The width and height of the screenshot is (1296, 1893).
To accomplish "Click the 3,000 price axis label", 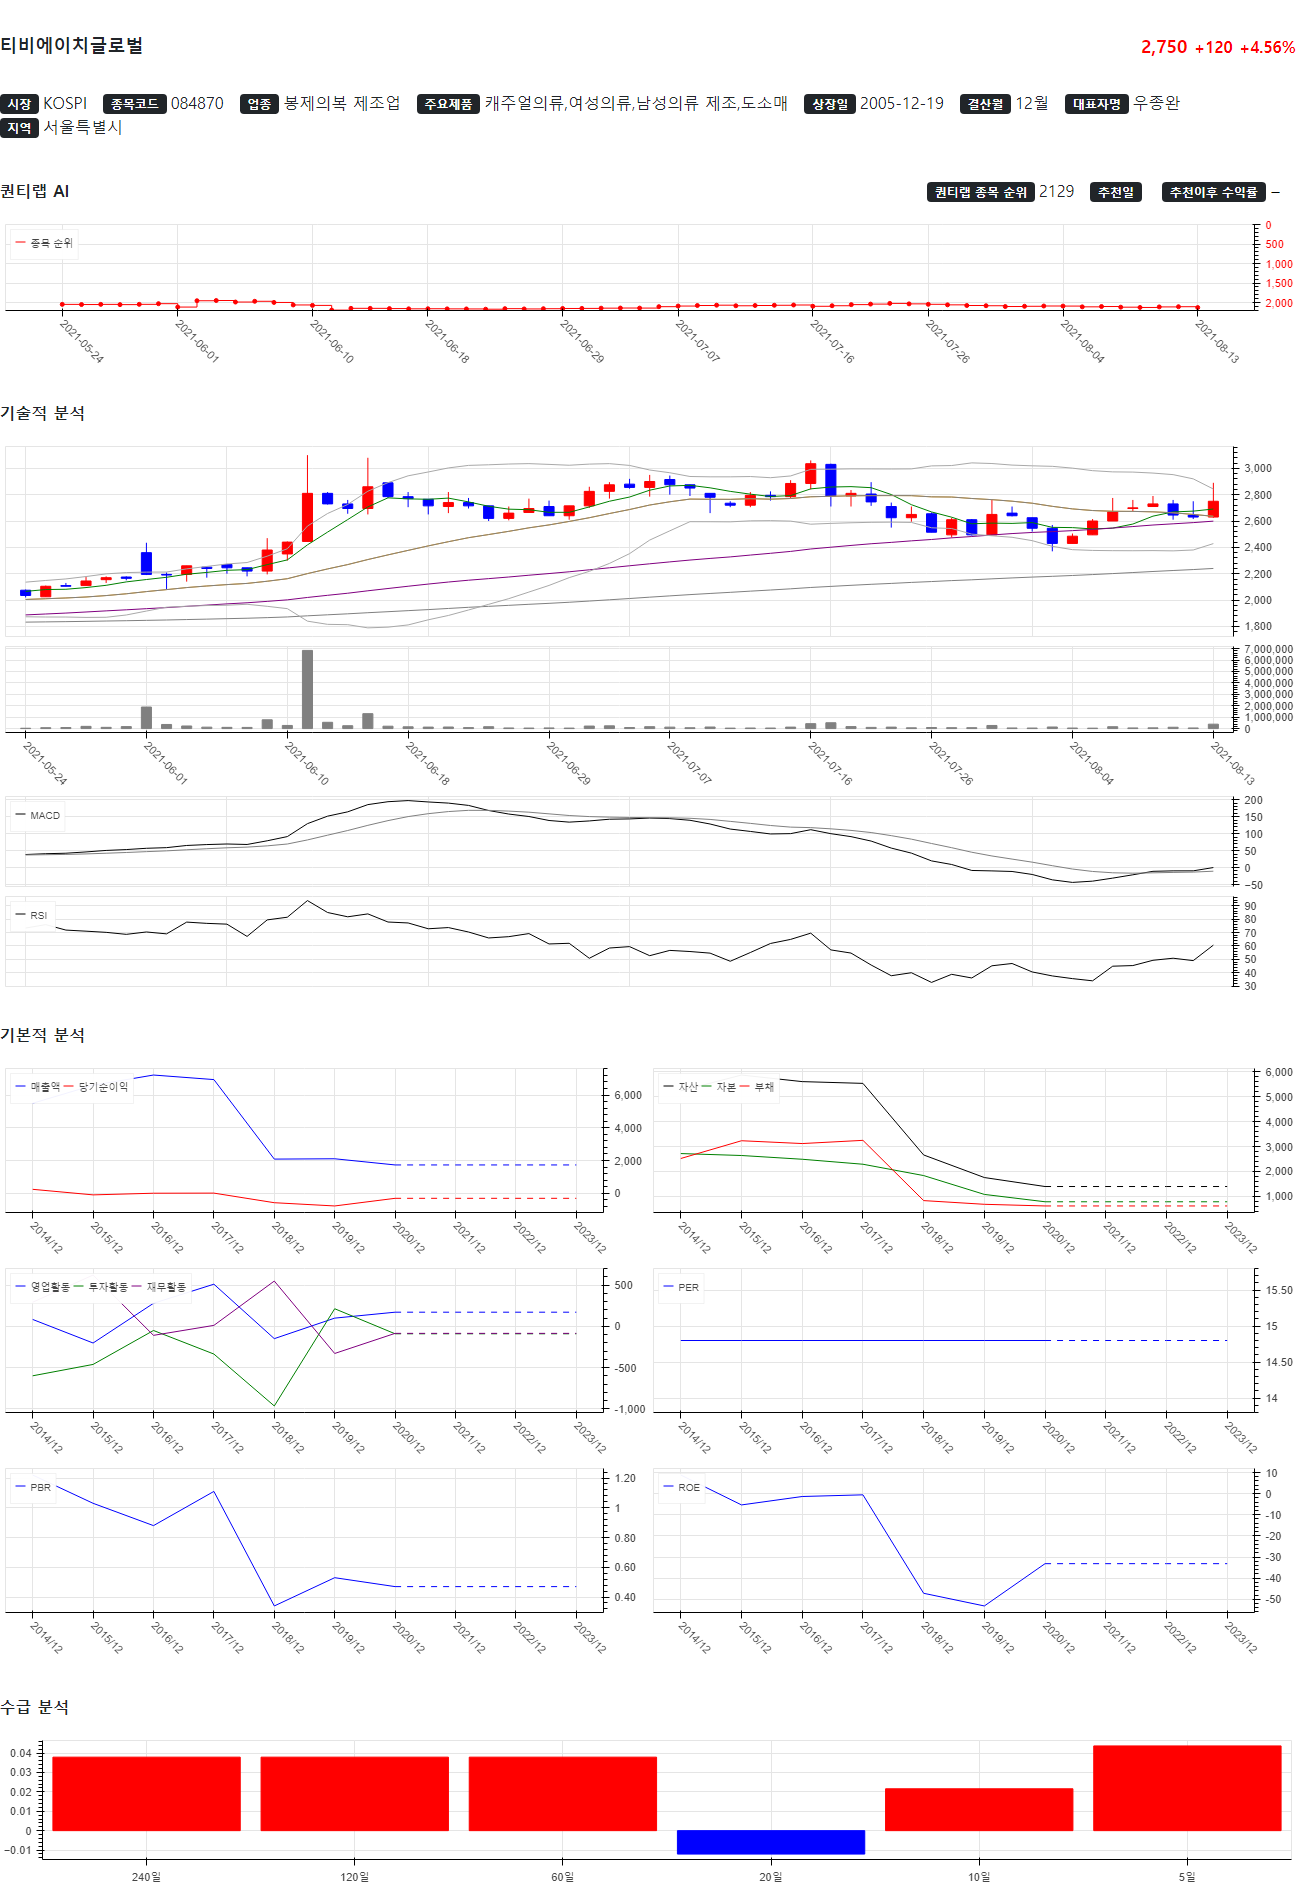I will point(1258,468).
